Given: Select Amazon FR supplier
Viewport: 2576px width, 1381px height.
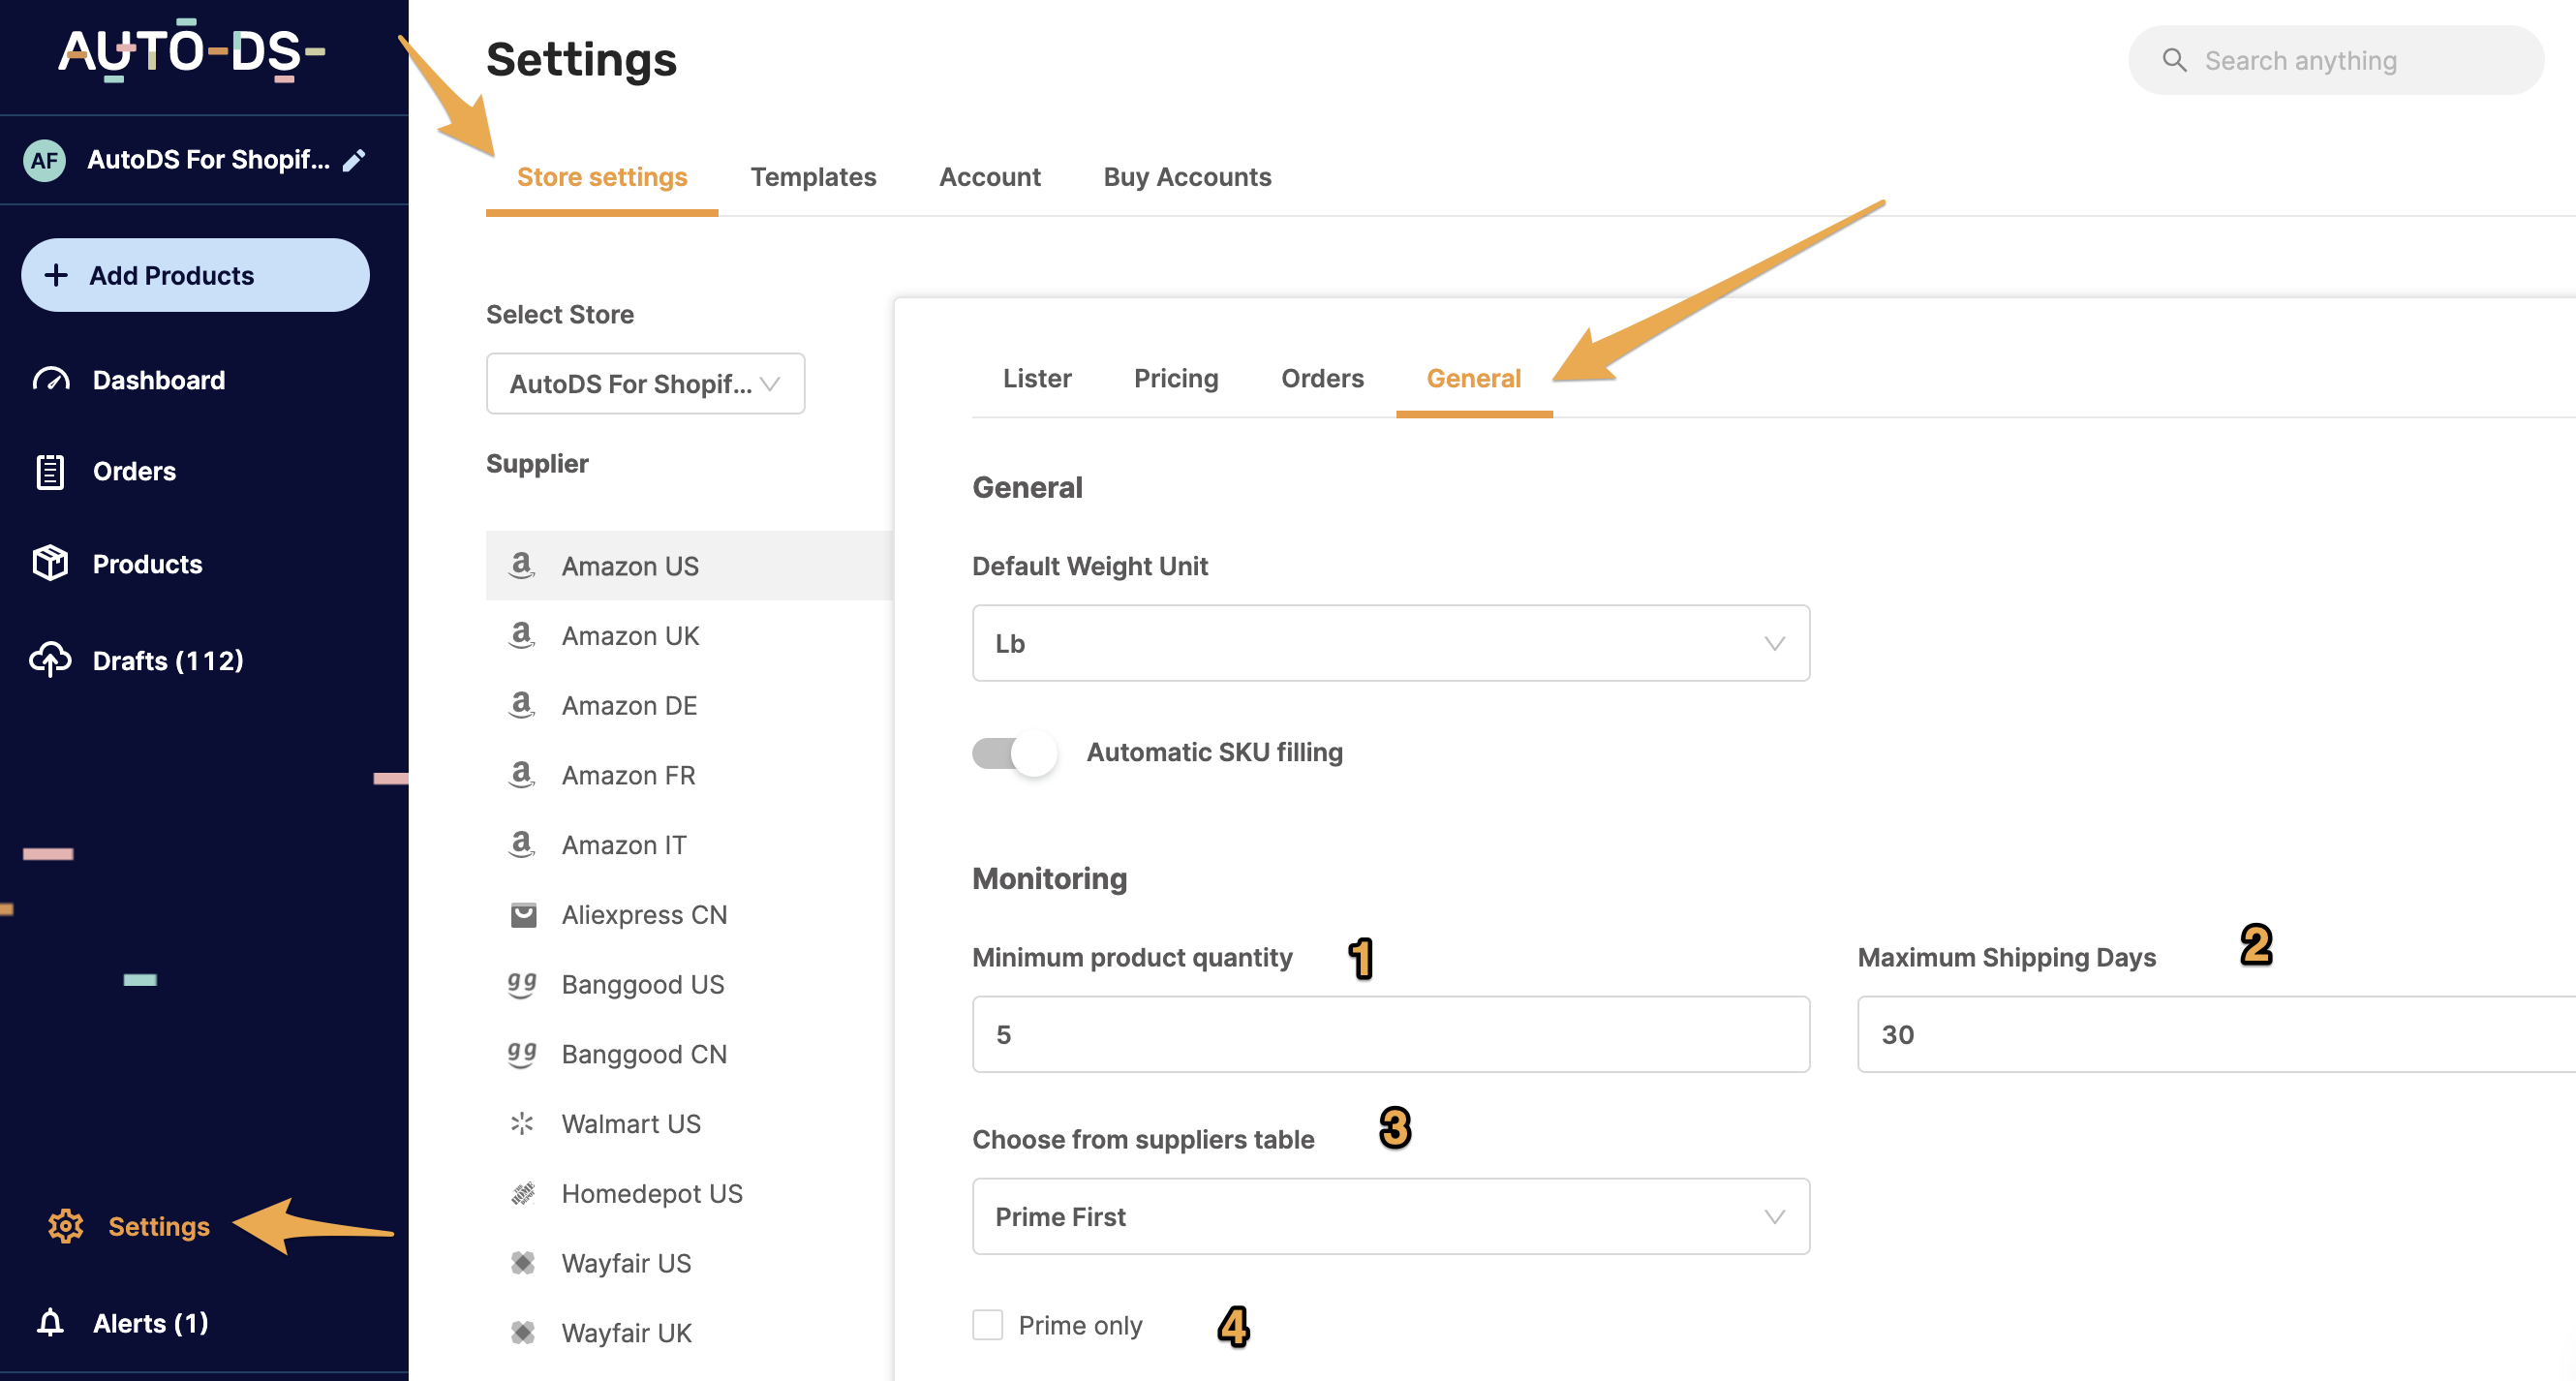Looking at the screenshot, I should pos(689,775).
